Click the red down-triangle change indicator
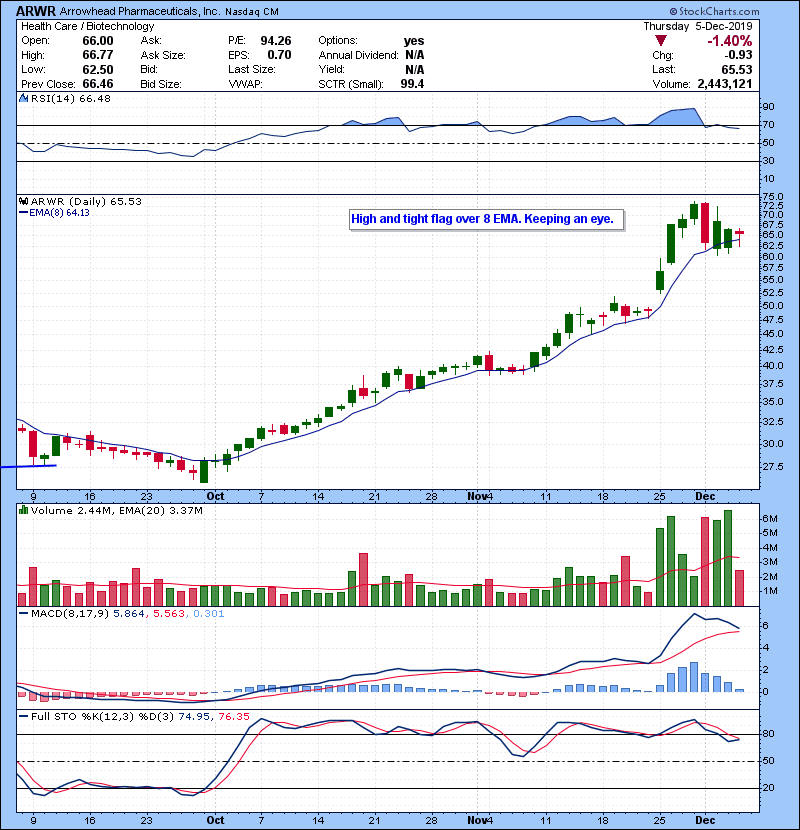The height and width of the screenshot is (830, 800). (660, 41)
